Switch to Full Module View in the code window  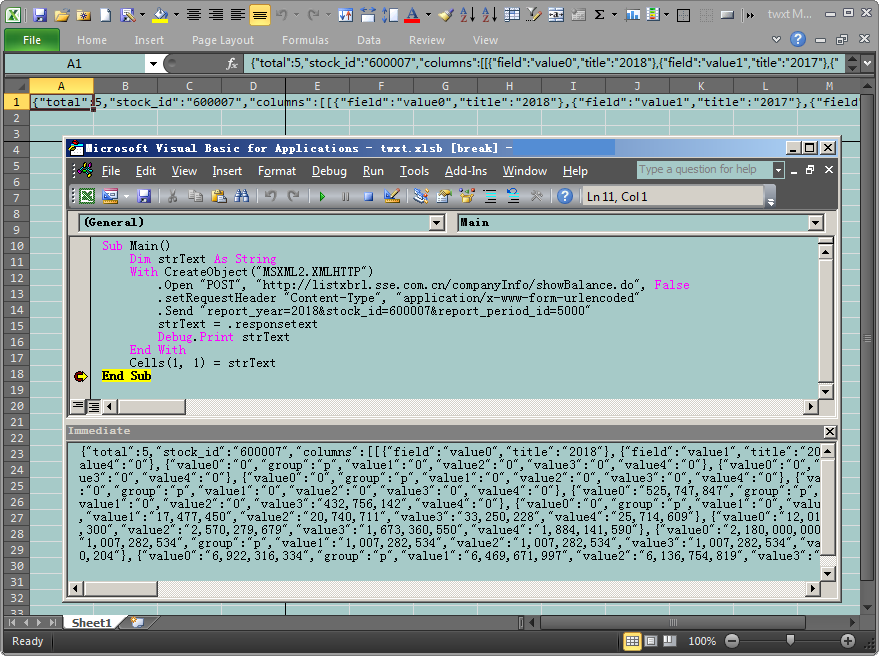[x=93, y=406]
